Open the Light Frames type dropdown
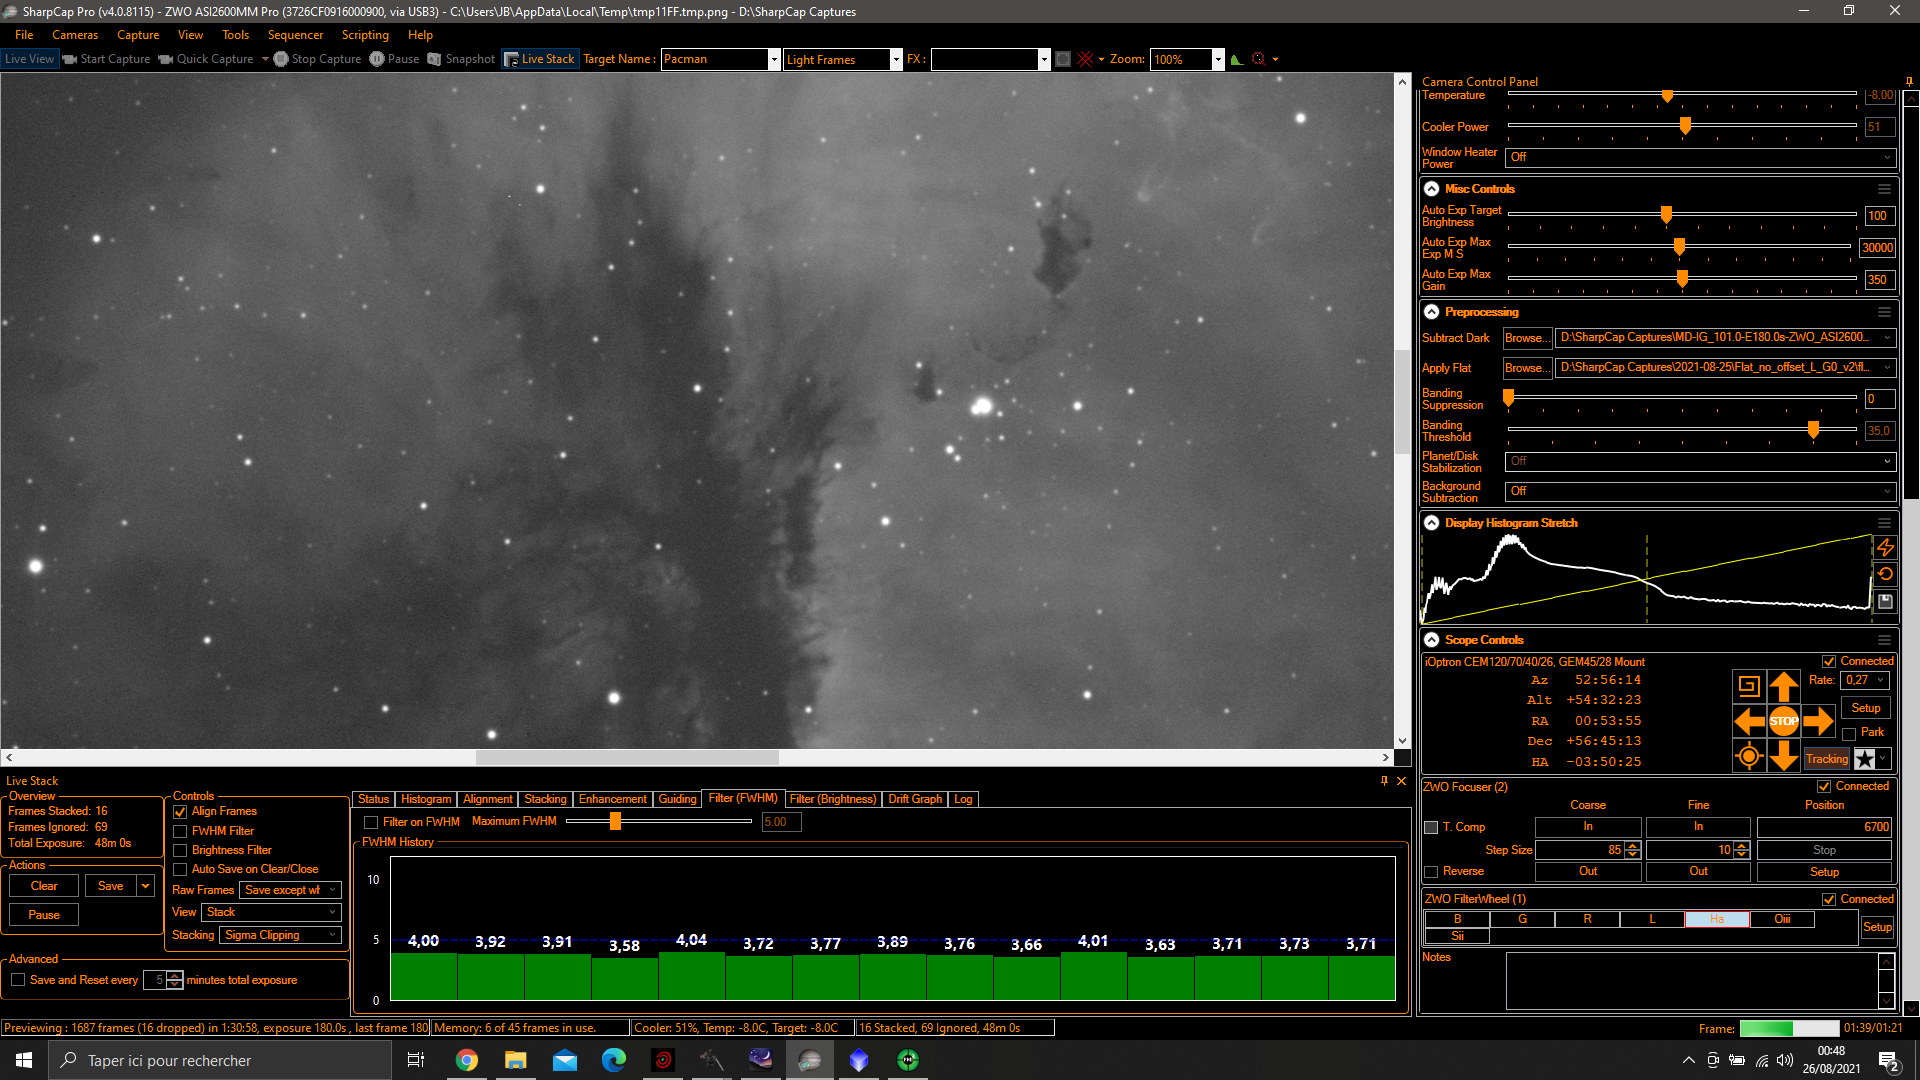 [x=896, y=59]
